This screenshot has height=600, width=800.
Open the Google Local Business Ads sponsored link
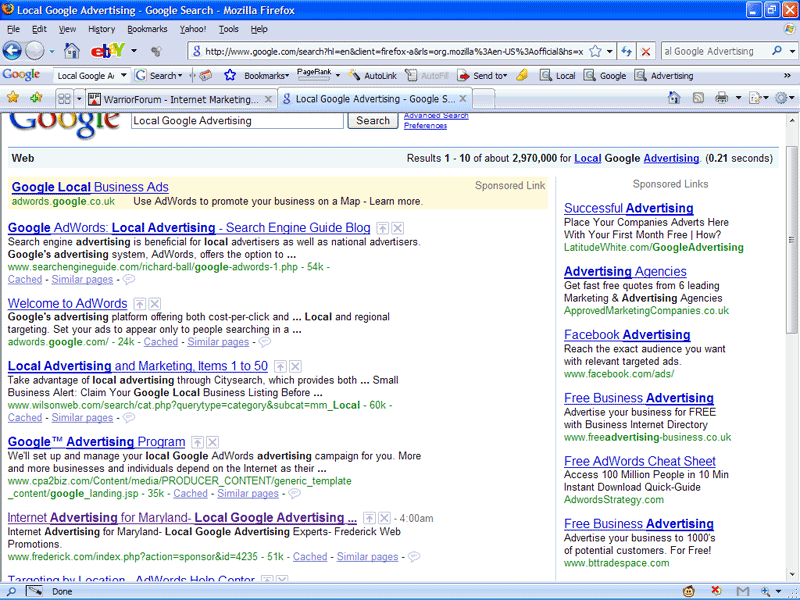[x=90, y=187]
